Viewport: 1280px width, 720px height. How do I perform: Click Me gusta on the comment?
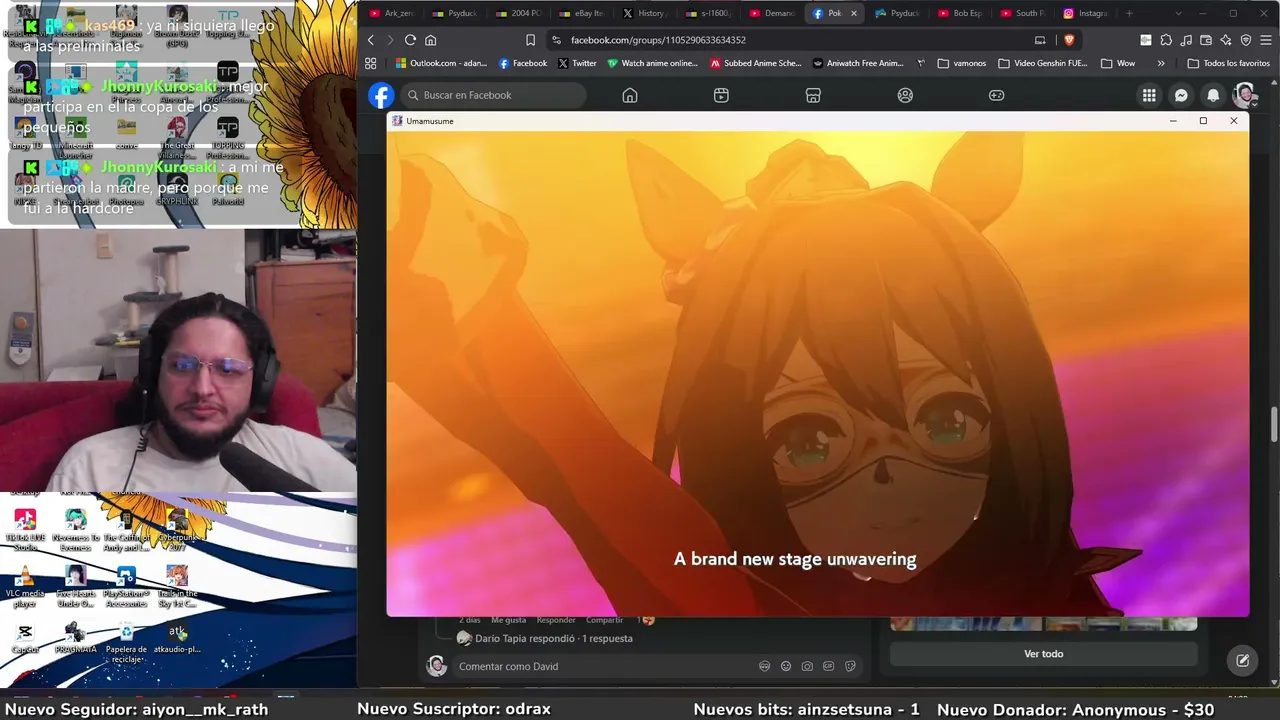coord(508,620)
